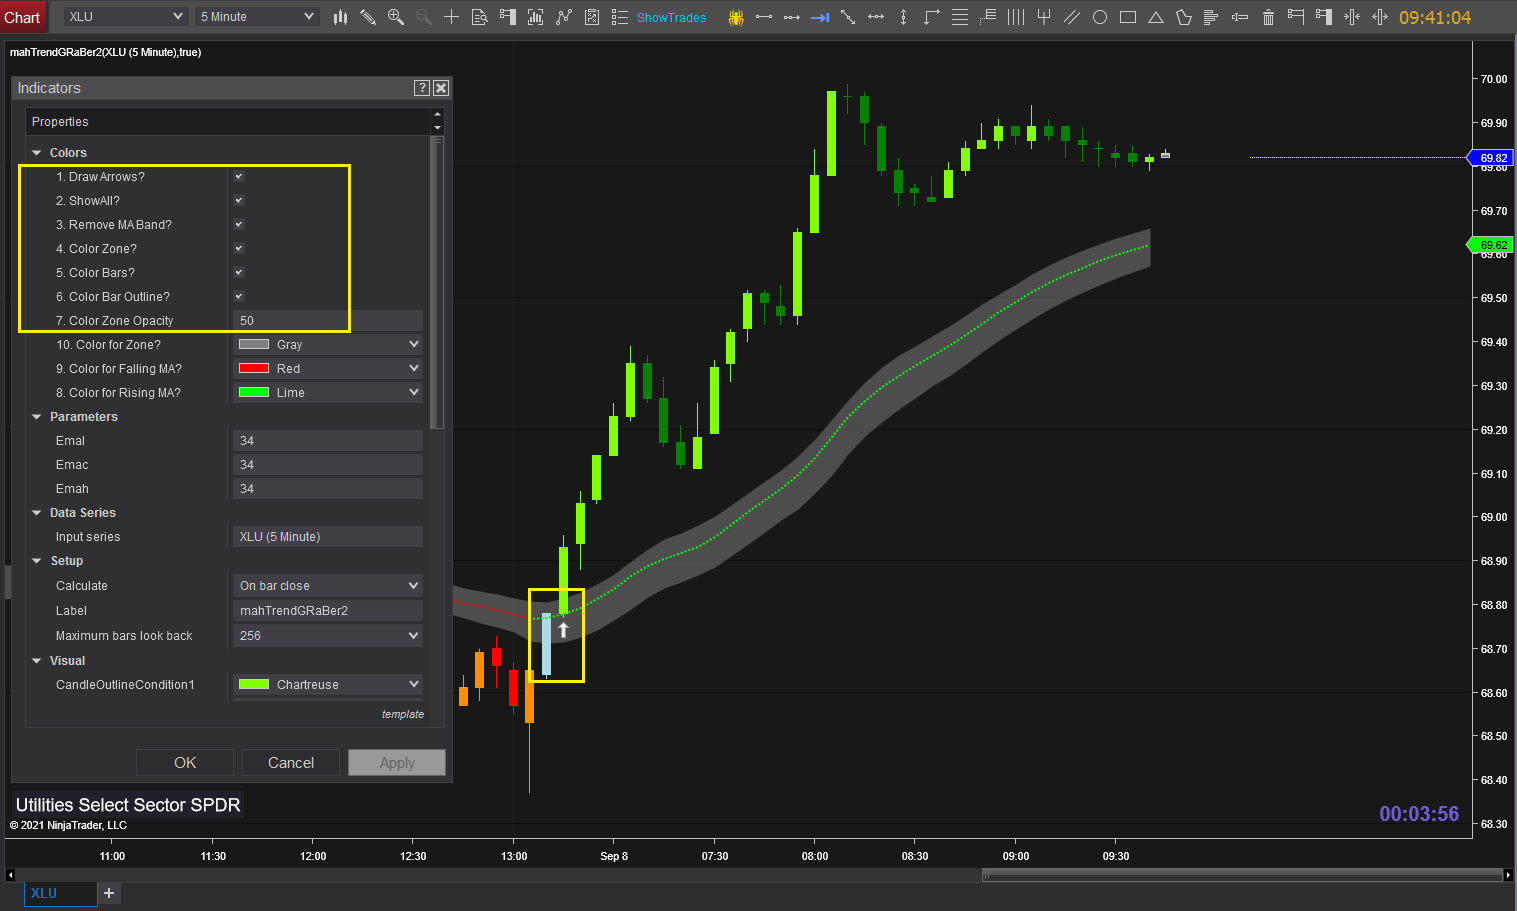
Task: Toggle the Remove MA Band checkbox
Action: 239,225
